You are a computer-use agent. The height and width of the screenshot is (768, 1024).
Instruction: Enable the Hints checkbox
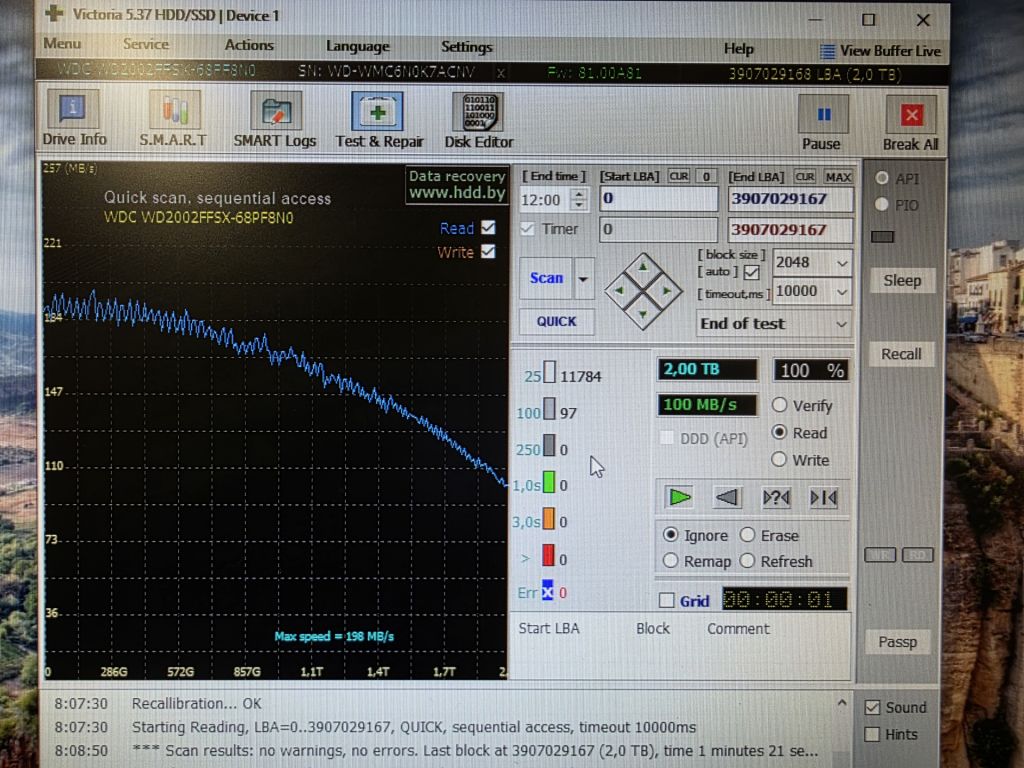click(x=872, y=734)
